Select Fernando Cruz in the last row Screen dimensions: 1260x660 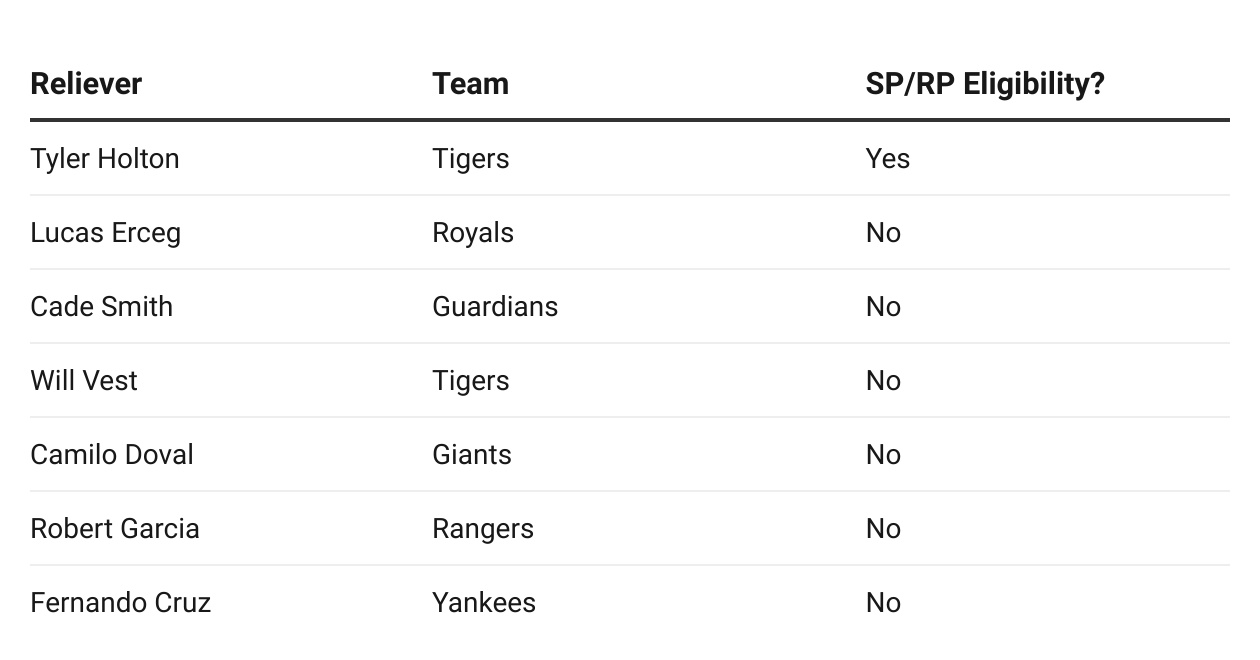click(x=120, y=603)
